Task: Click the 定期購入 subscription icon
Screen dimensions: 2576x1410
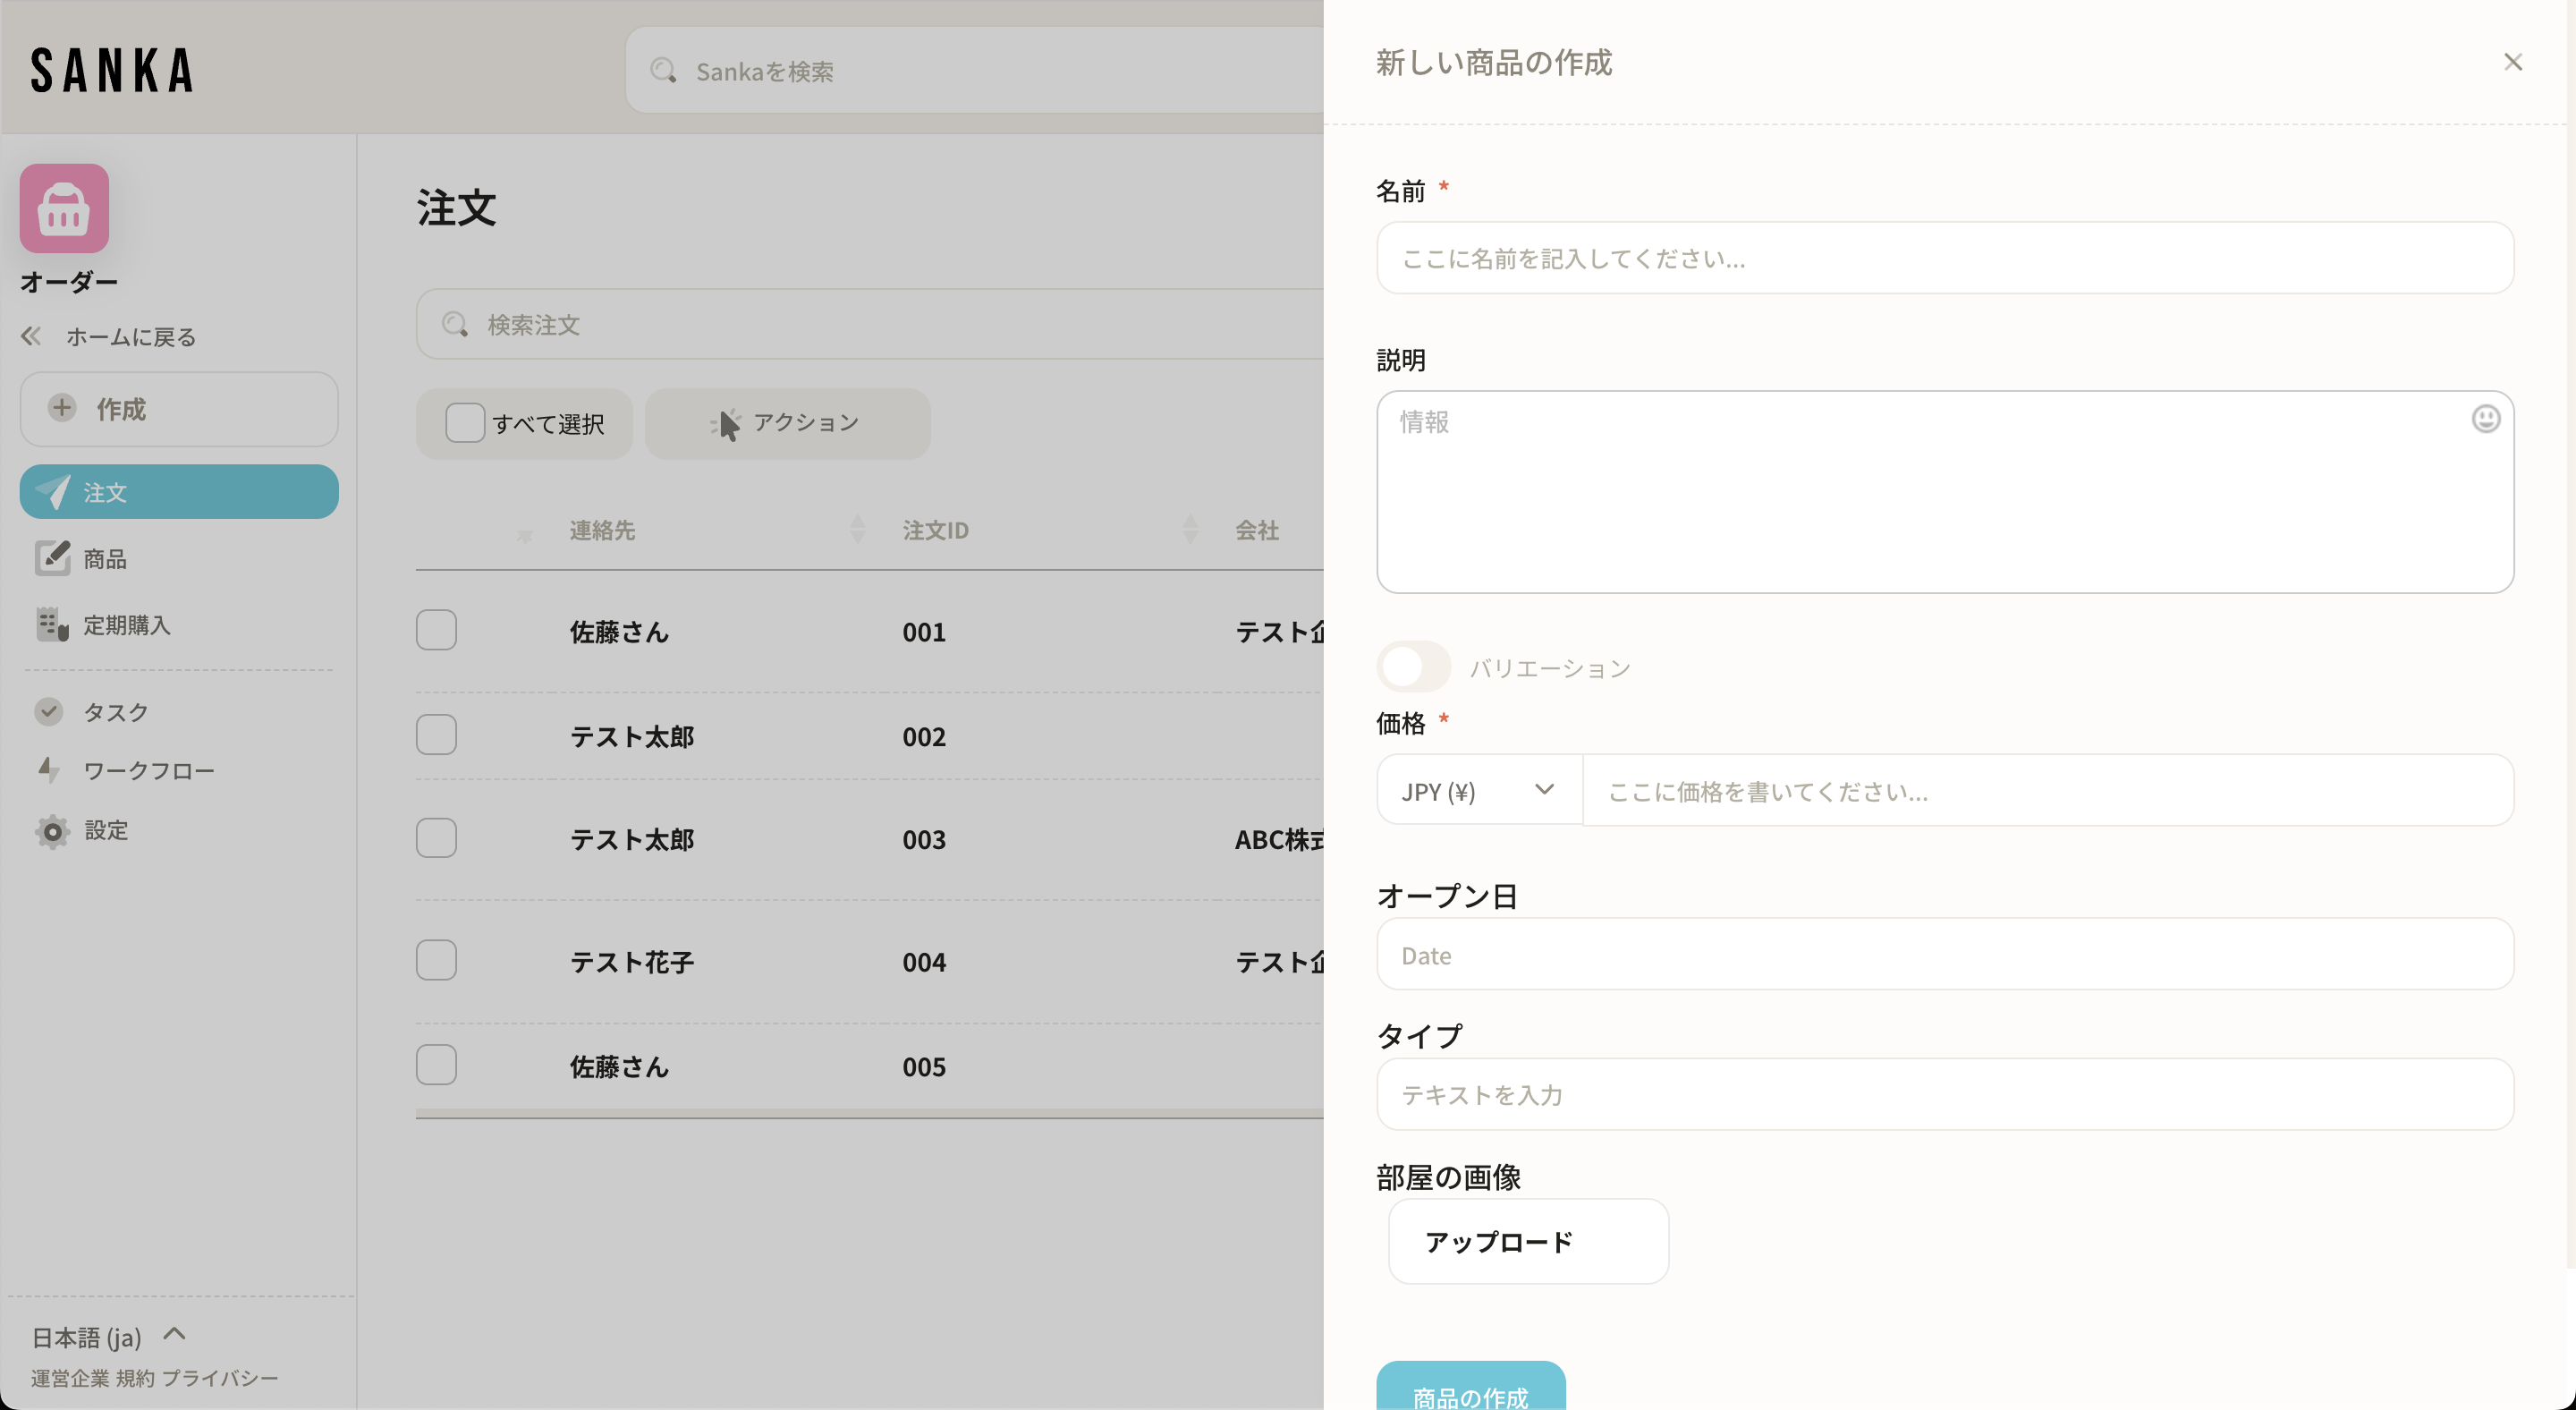Action: point(52,624)
